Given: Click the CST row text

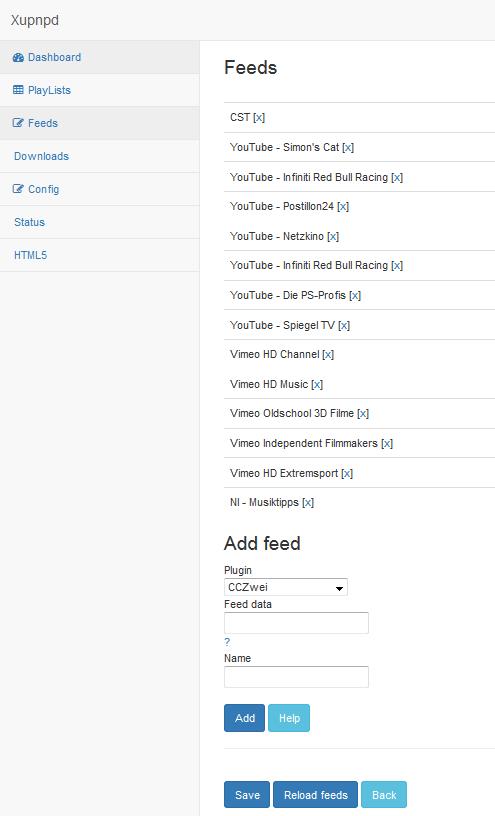Looking at the screenshot, I should pos(240,118).
